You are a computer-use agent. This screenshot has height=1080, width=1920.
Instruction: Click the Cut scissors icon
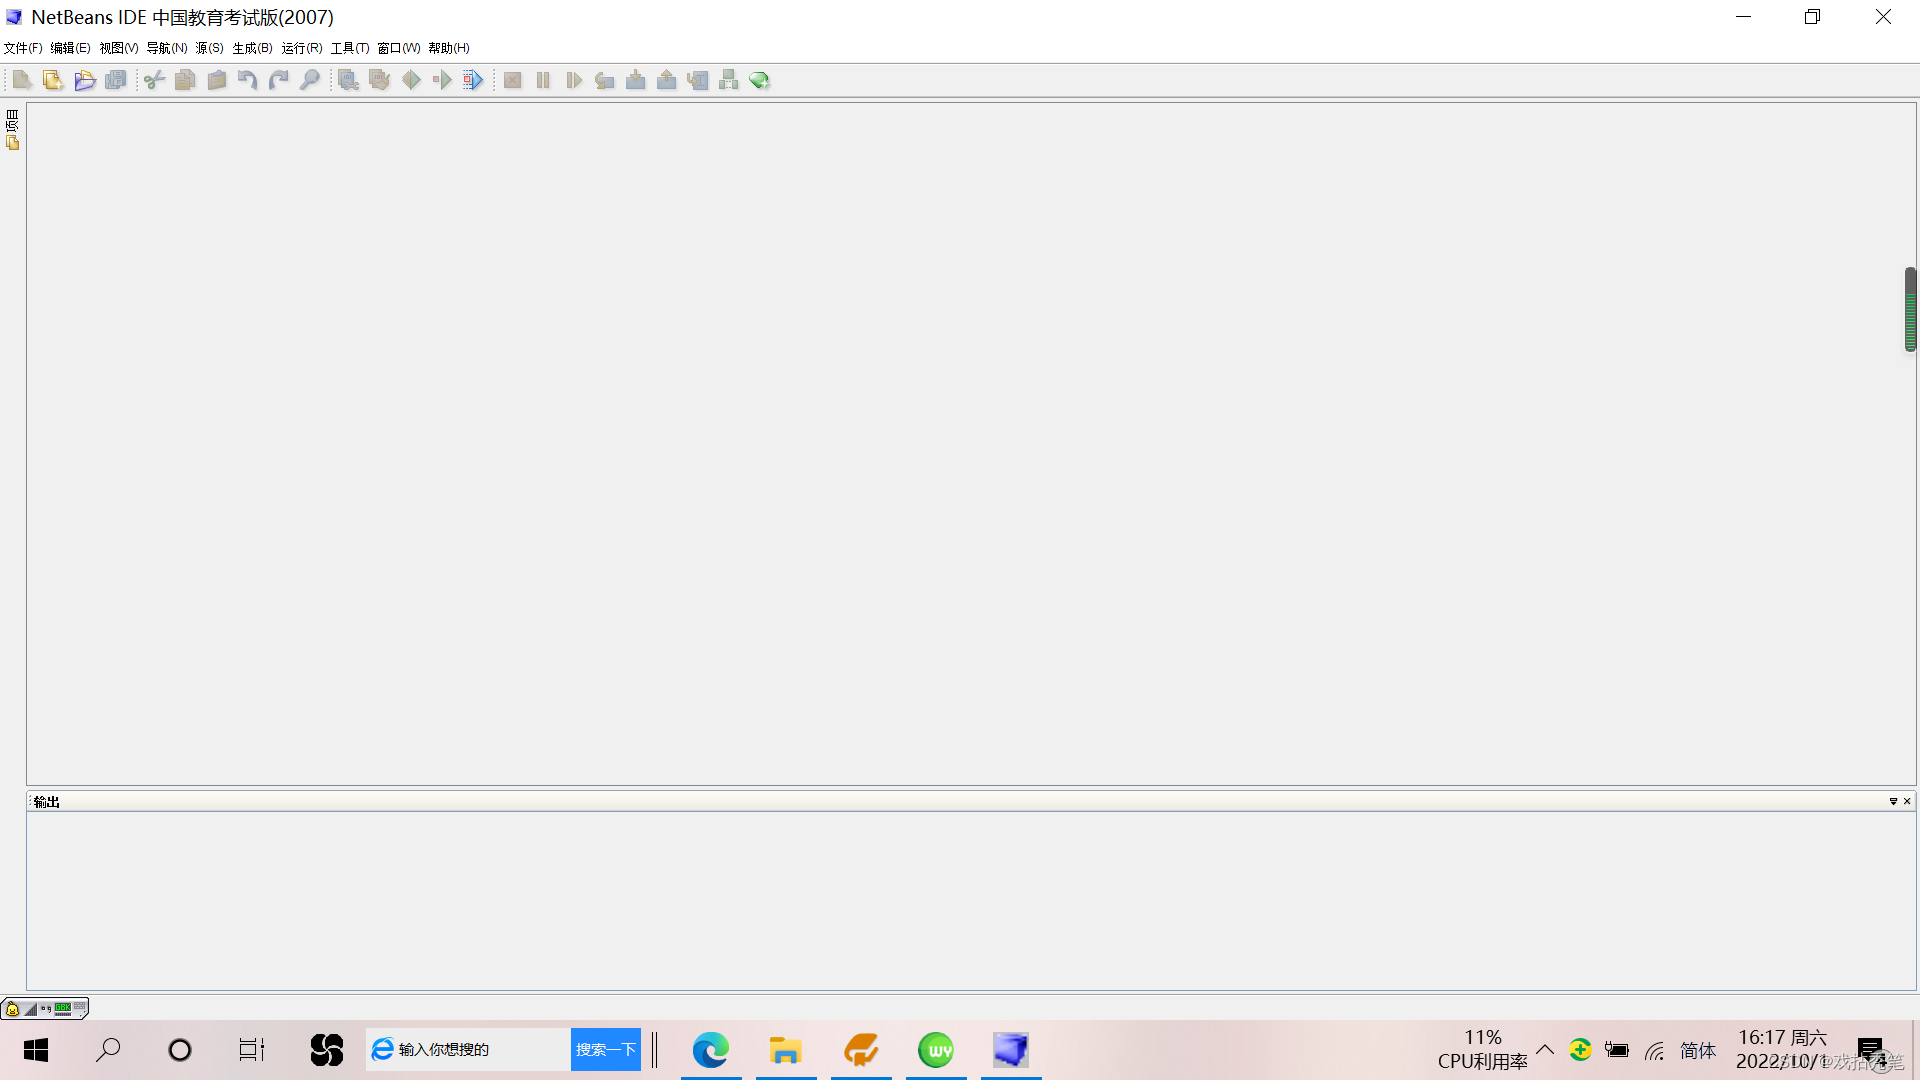pos(154,80)
